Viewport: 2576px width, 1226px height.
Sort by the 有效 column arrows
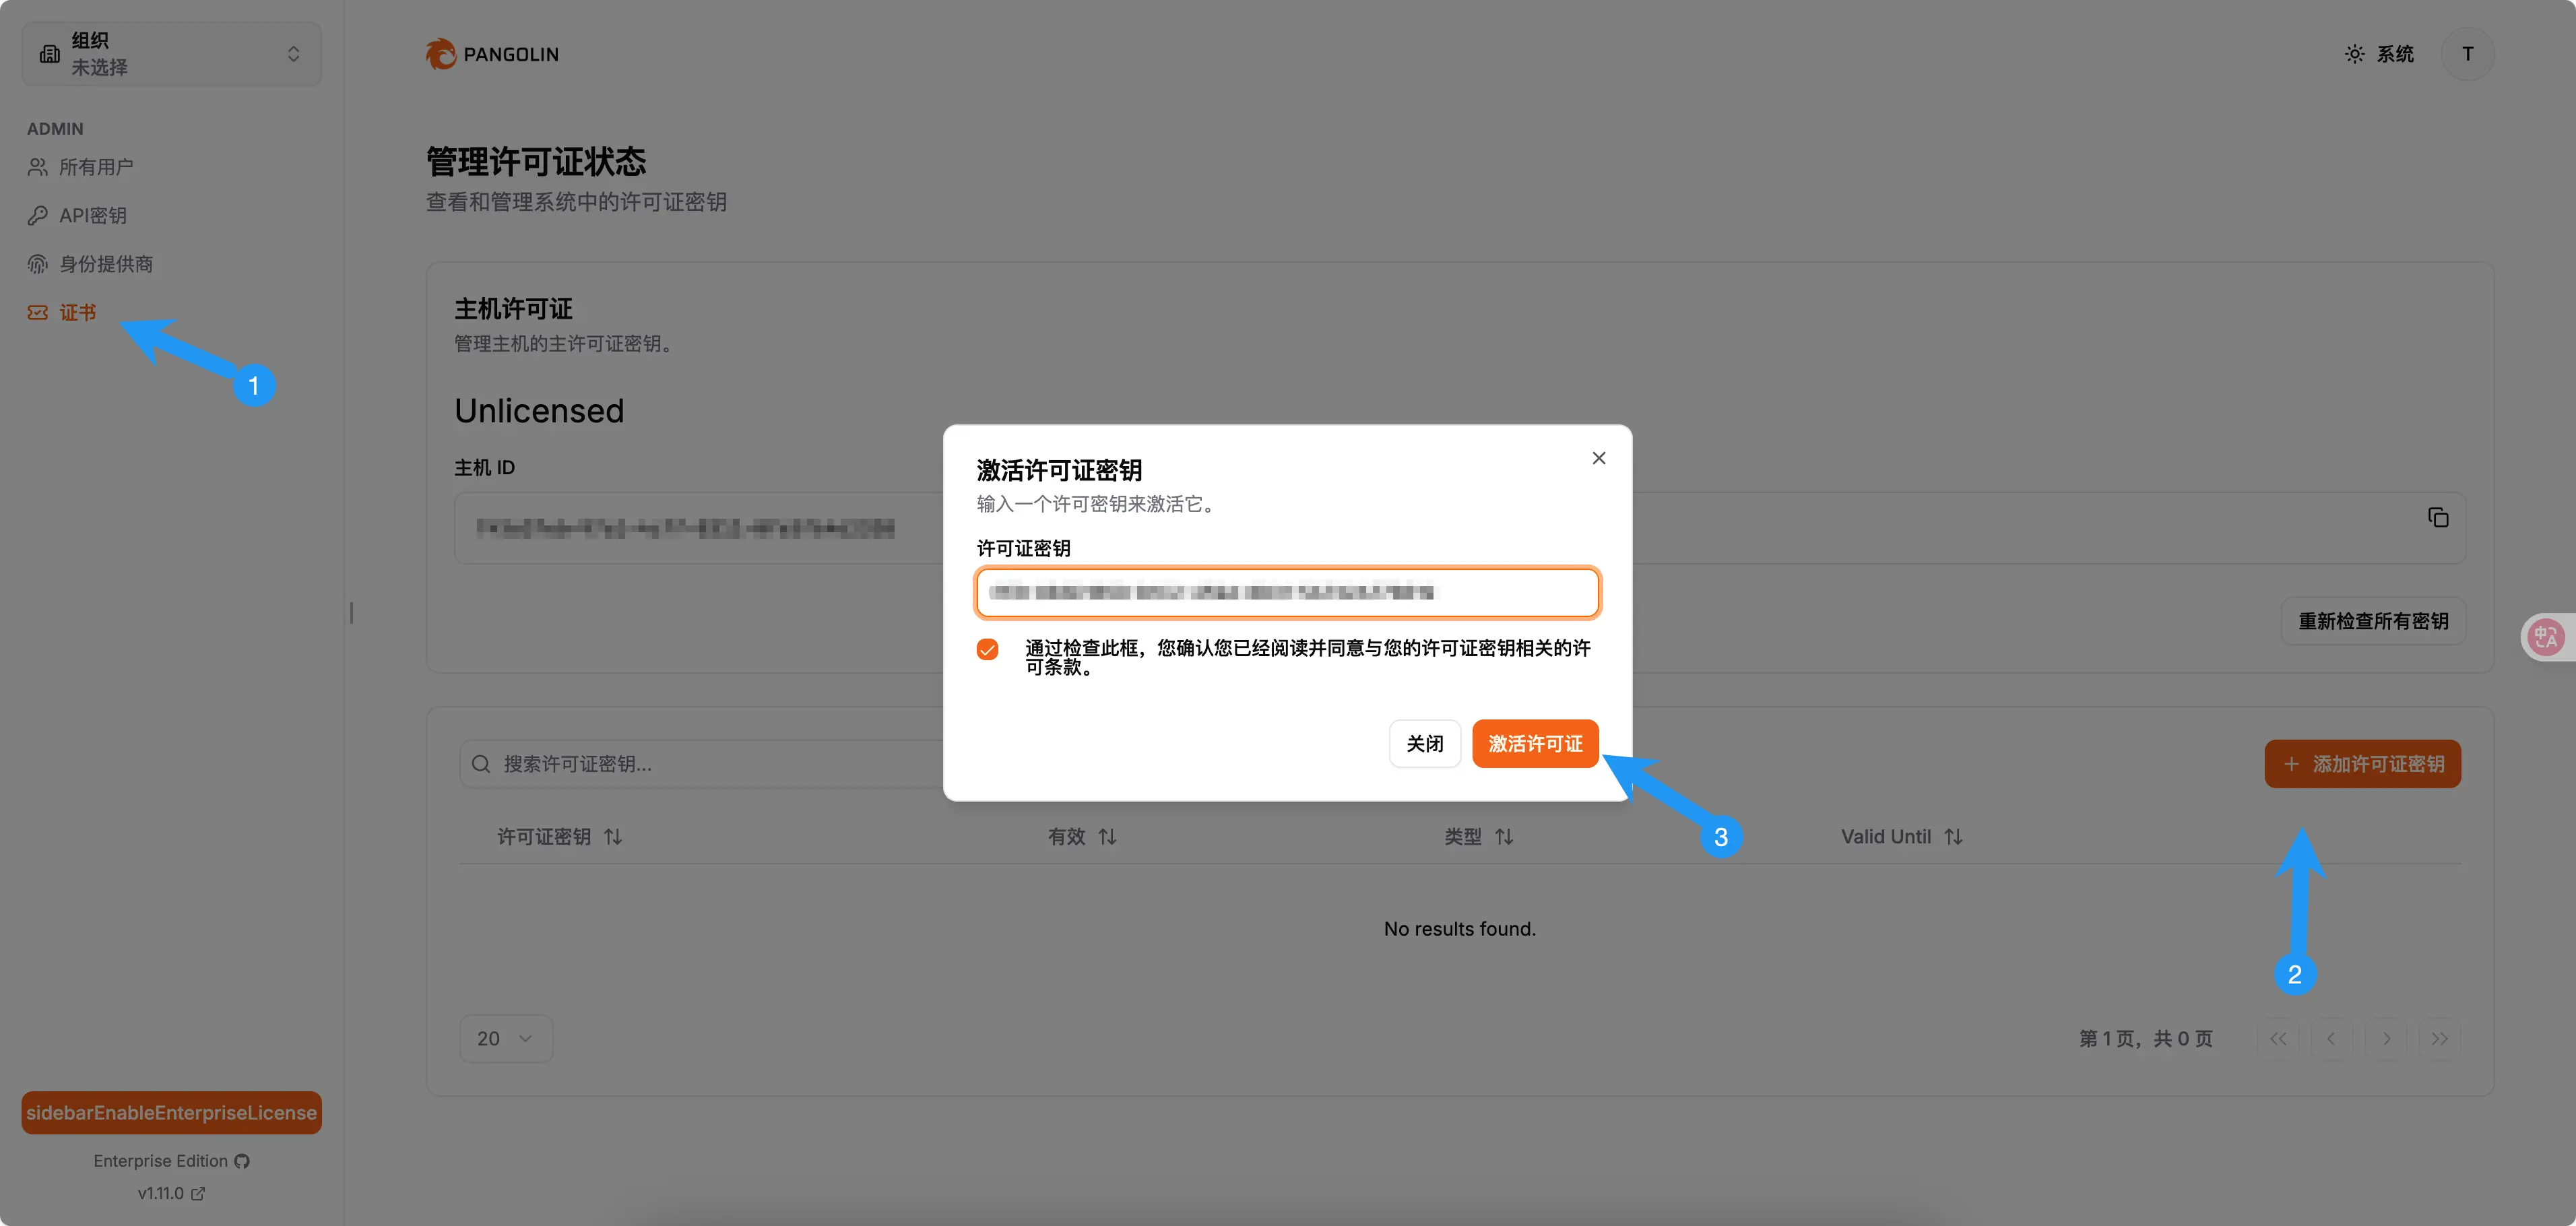1107,836
